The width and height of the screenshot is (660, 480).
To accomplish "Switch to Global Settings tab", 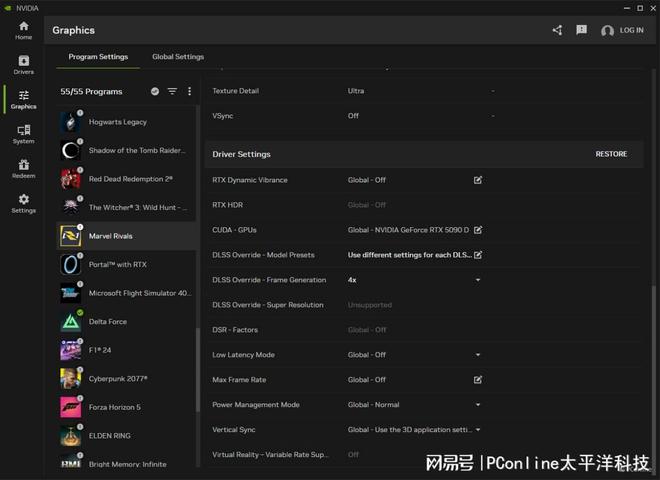I will click(178, 57).
